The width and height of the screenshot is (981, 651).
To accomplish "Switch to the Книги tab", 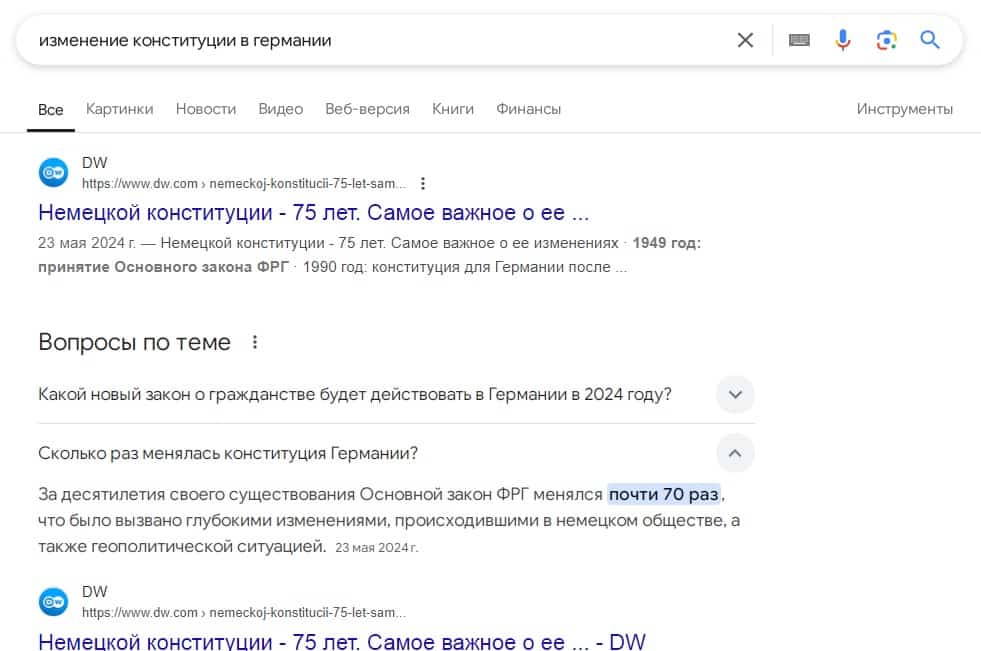I will [453, 109].
